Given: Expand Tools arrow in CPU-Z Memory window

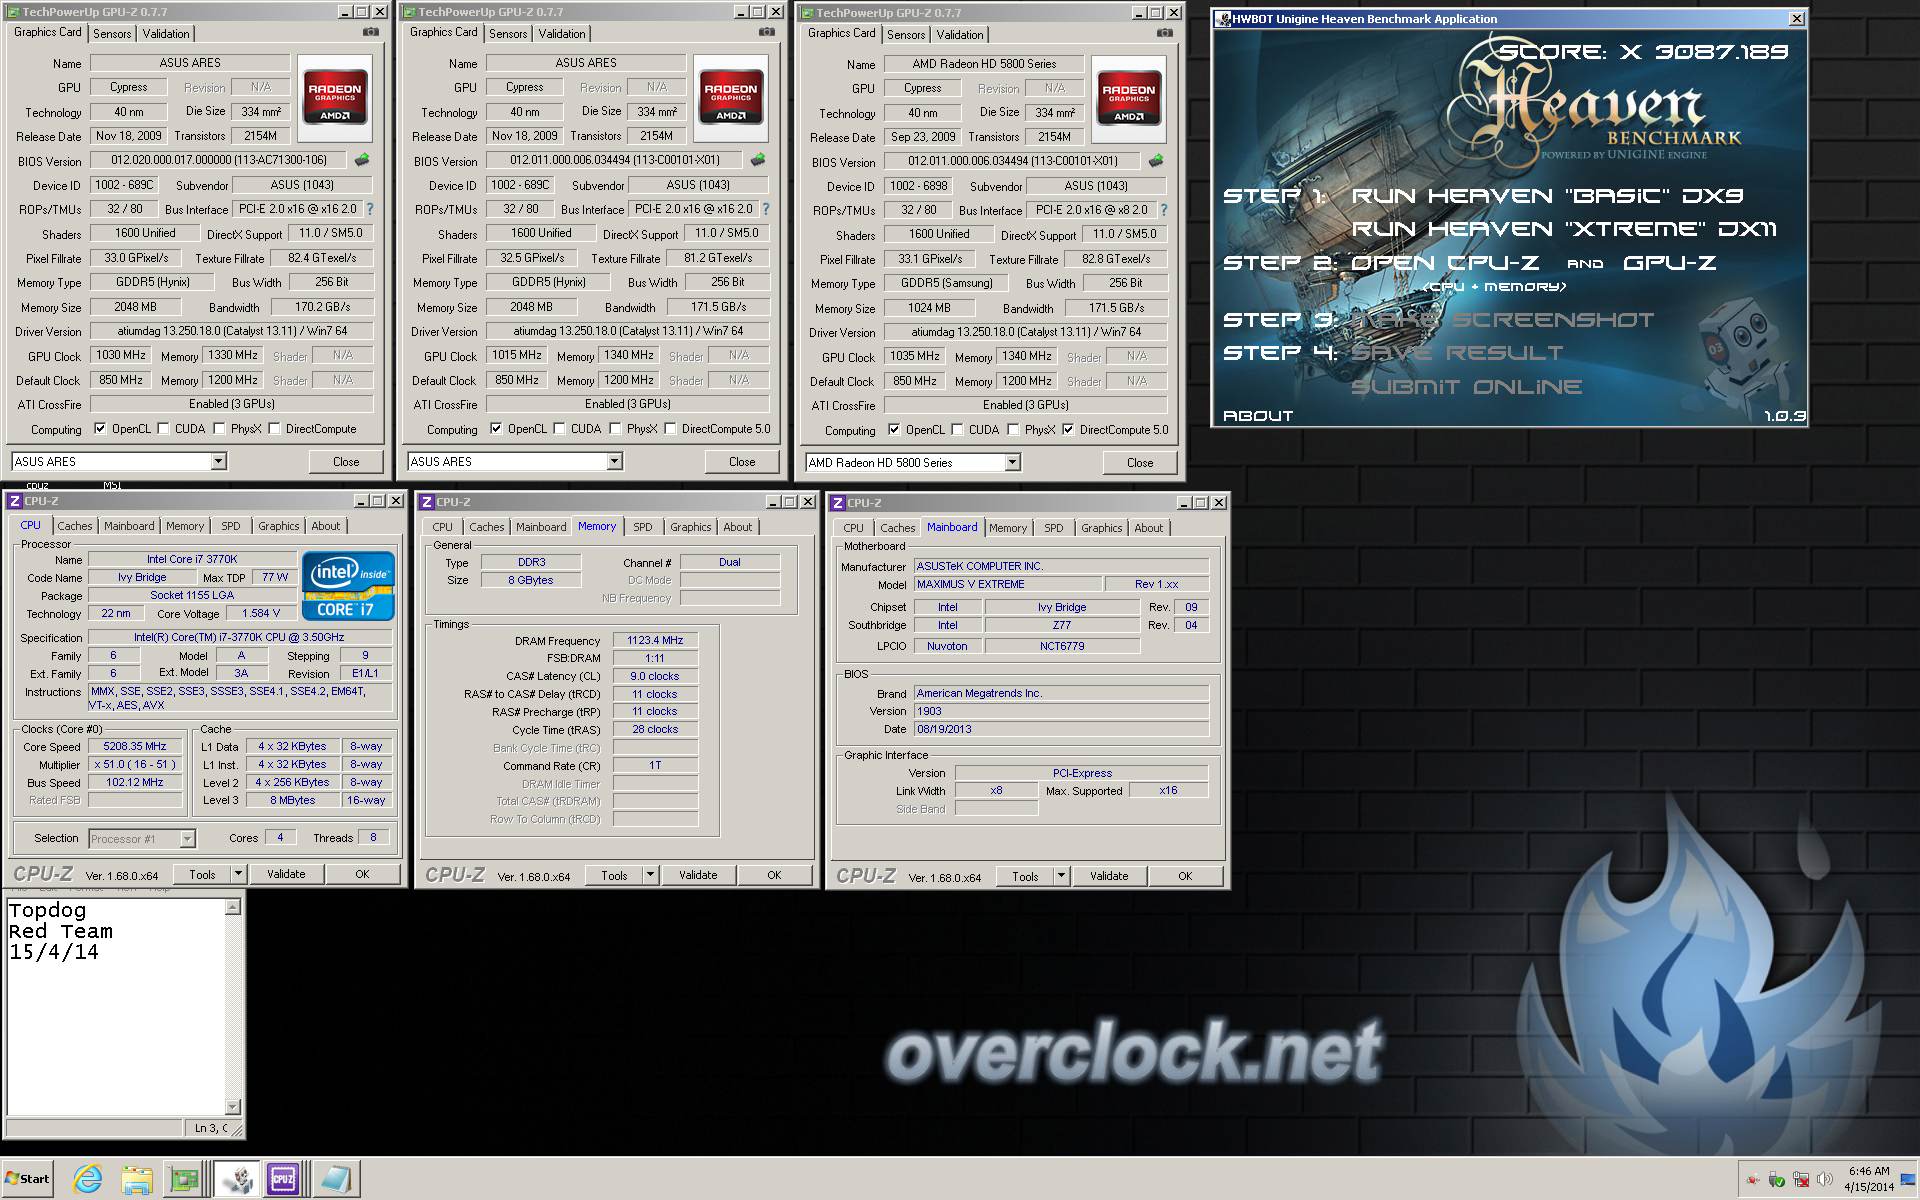Looking at the screenshot, I should [x=650, y=875].
